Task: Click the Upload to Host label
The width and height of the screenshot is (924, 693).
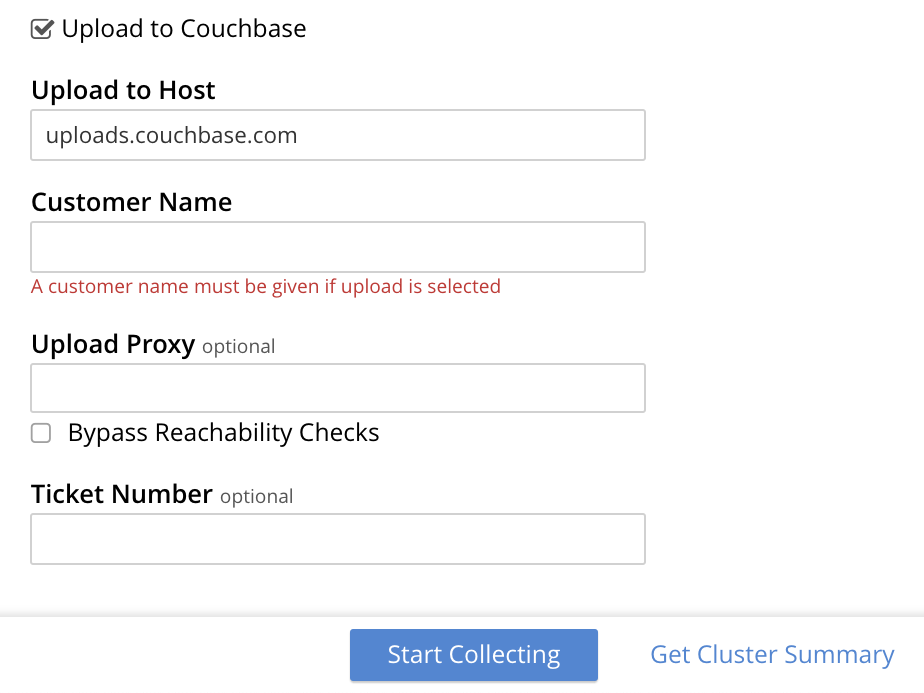Action: coord(123,90)
